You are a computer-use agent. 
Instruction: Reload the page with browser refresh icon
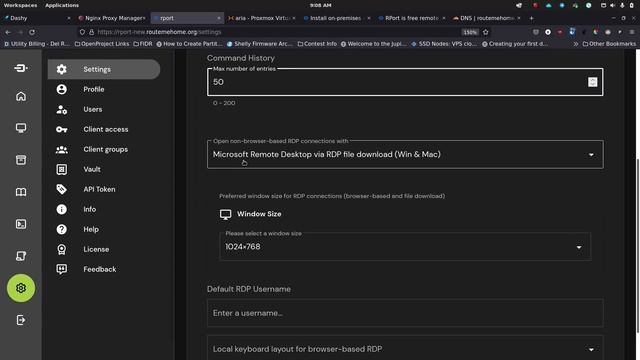tap(32, 32)
